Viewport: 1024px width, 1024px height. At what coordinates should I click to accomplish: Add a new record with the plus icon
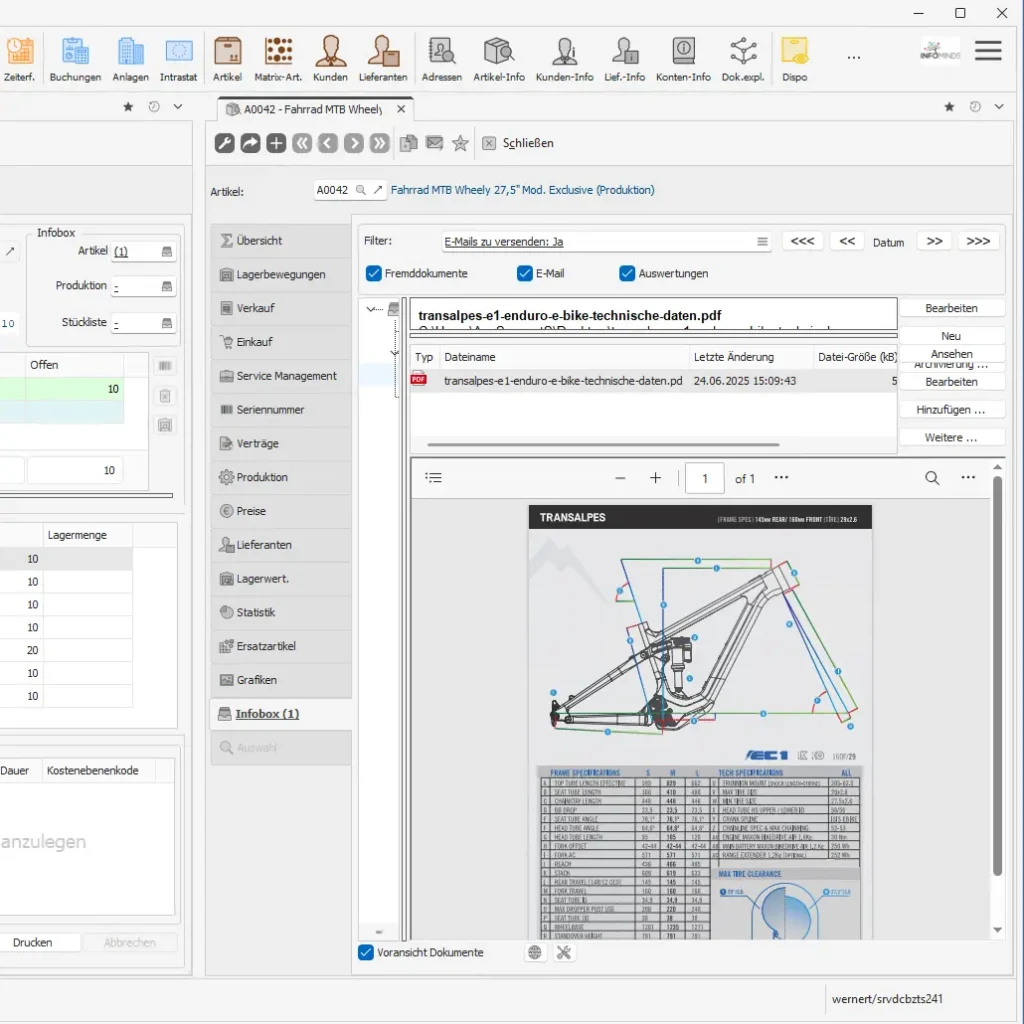point(276,143)
